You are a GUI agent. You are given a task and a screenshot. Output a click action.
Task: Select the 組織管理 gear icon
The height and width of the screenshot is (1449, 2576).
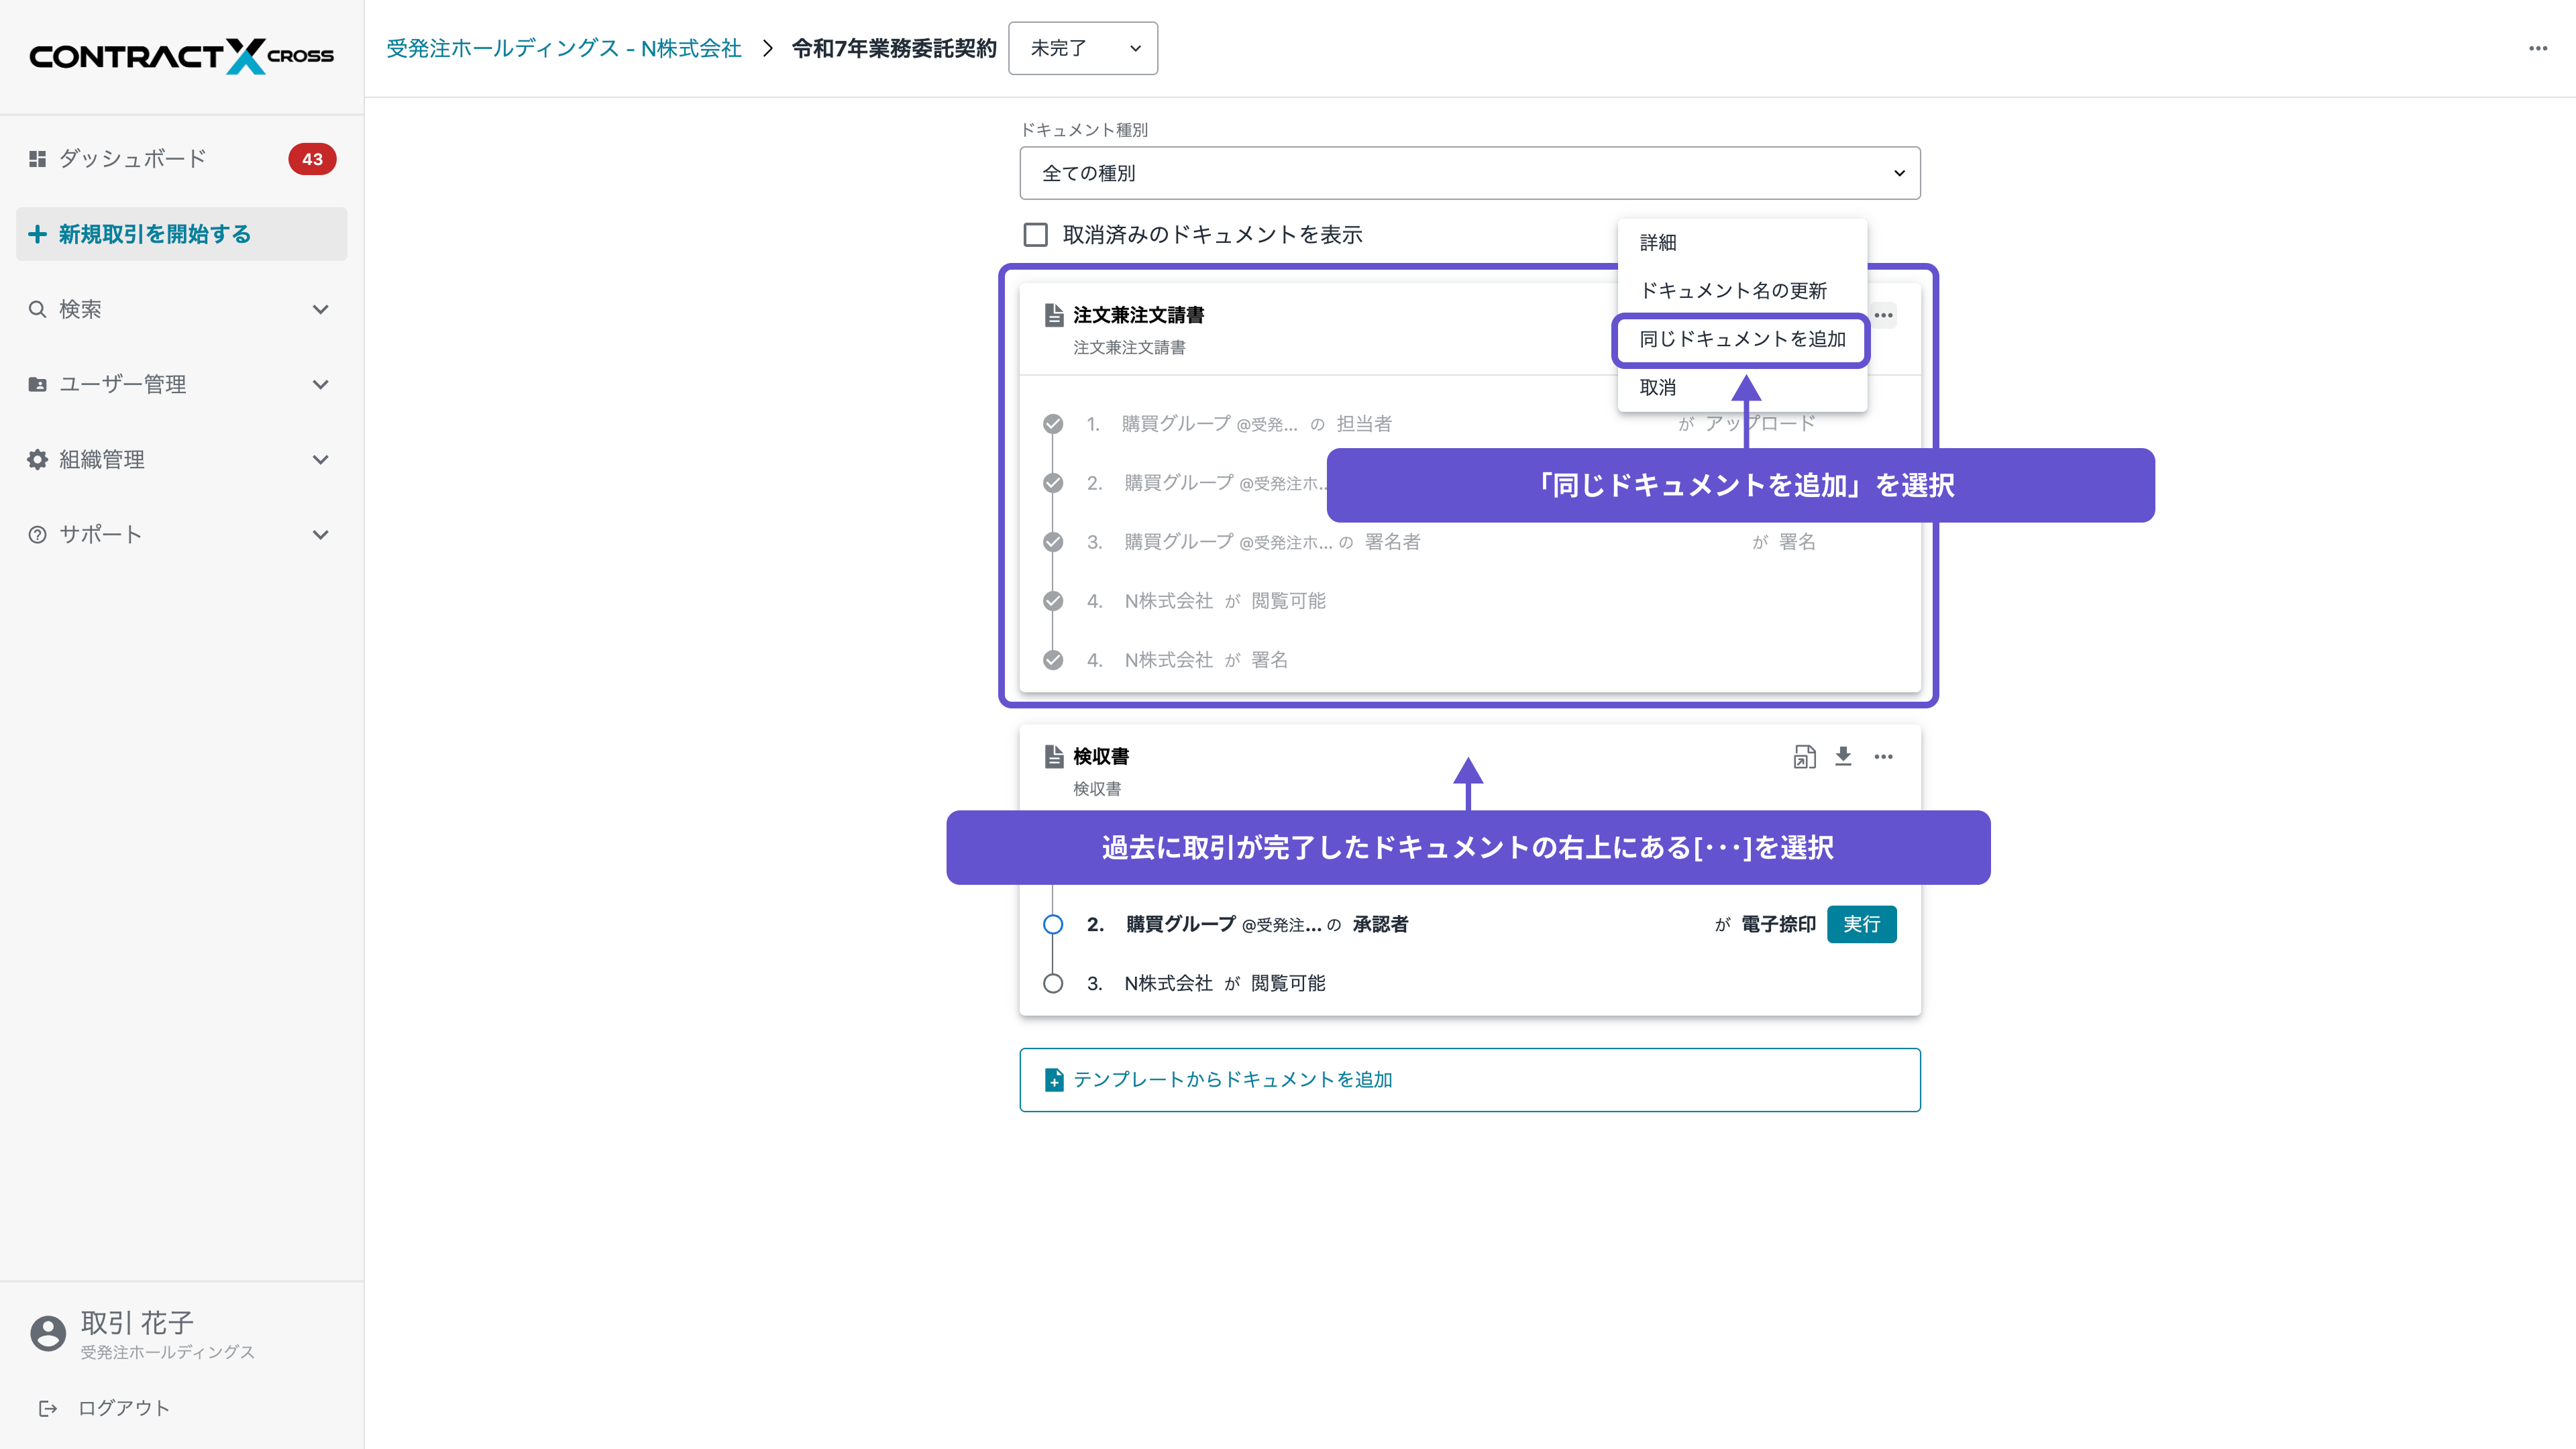pyautogui.click(x=37, y=459)
